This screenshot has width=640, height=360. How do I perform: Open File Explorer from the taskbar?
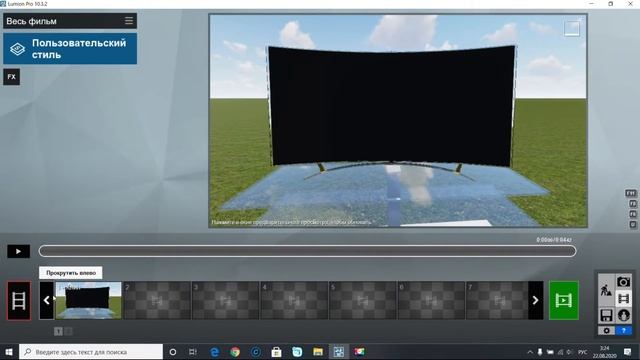pyautogui.click(x=318, y=352)
